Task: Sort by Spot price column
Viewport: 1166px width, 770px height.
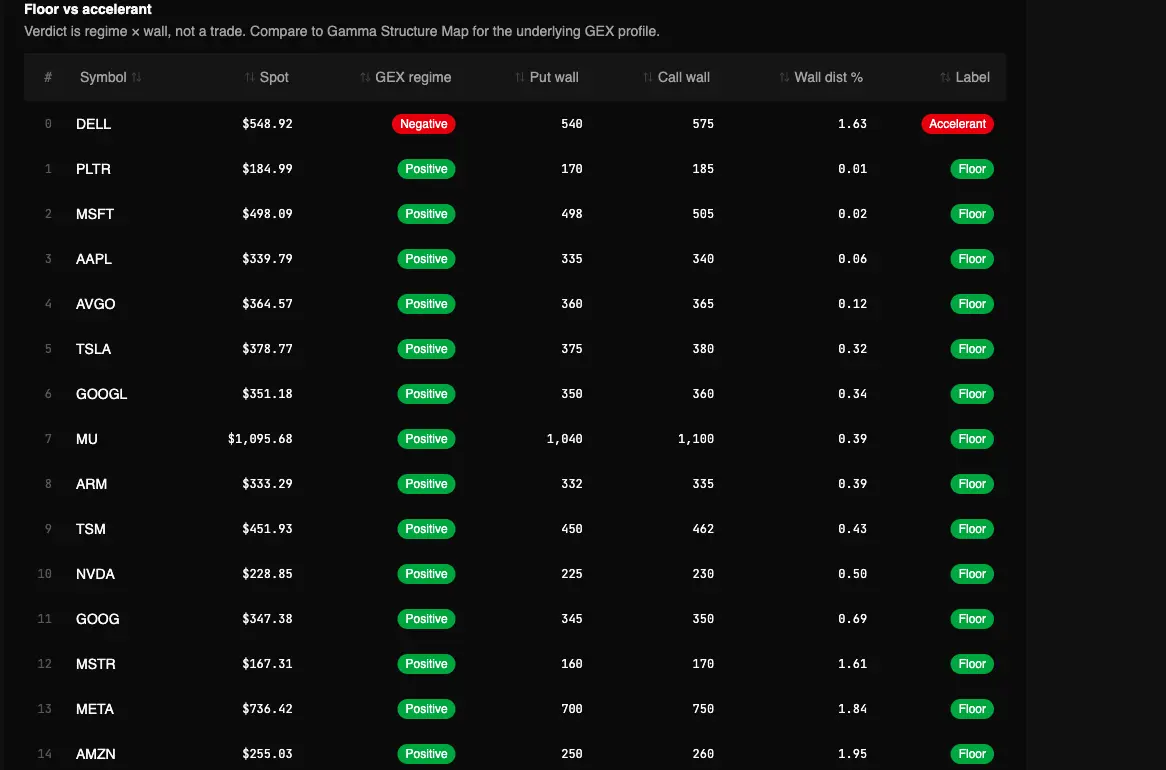Action: coord(266,77)
